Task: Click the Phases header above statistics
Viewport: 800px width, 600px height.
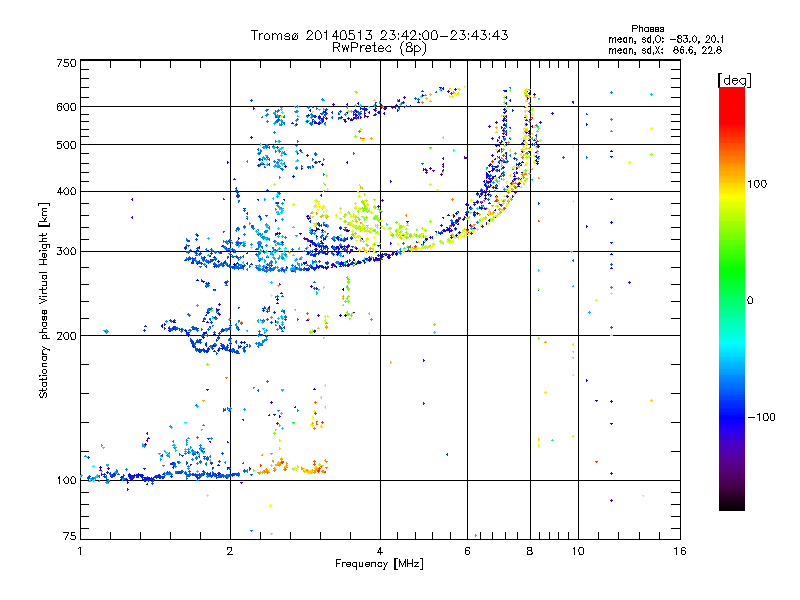Action: [647, 29]
